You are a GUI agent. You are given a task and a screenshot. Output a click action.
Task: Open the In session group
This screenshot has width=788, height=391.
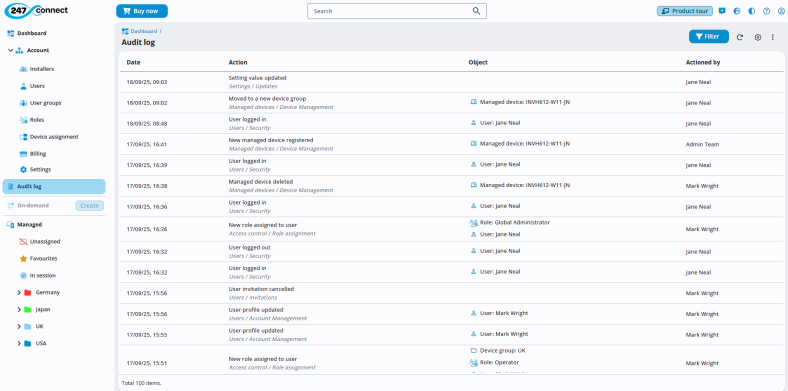coord(43,276)
